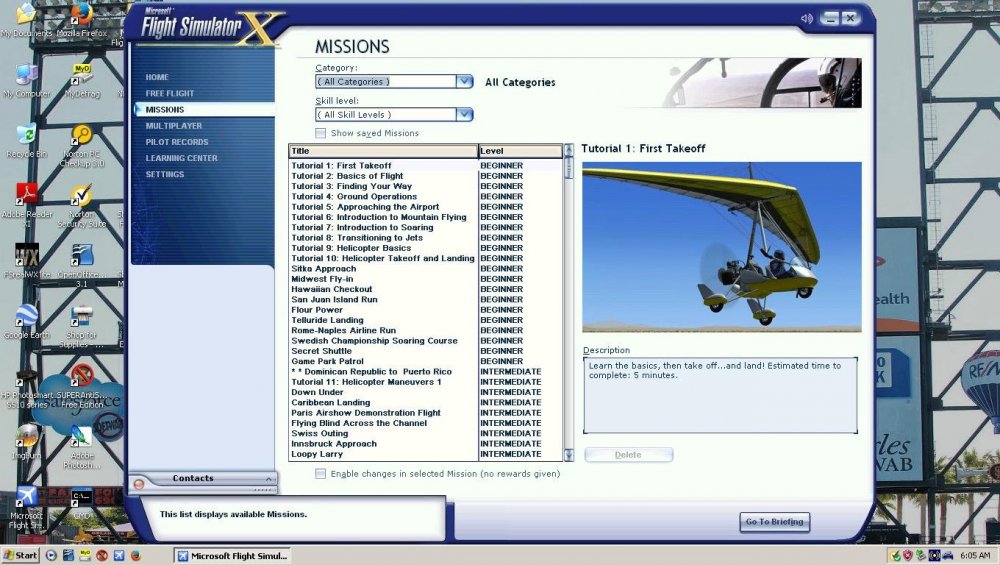Screen dimensions: 1000x565
Task: Open SETTINGS in sidebar
Action: (165, 174)
